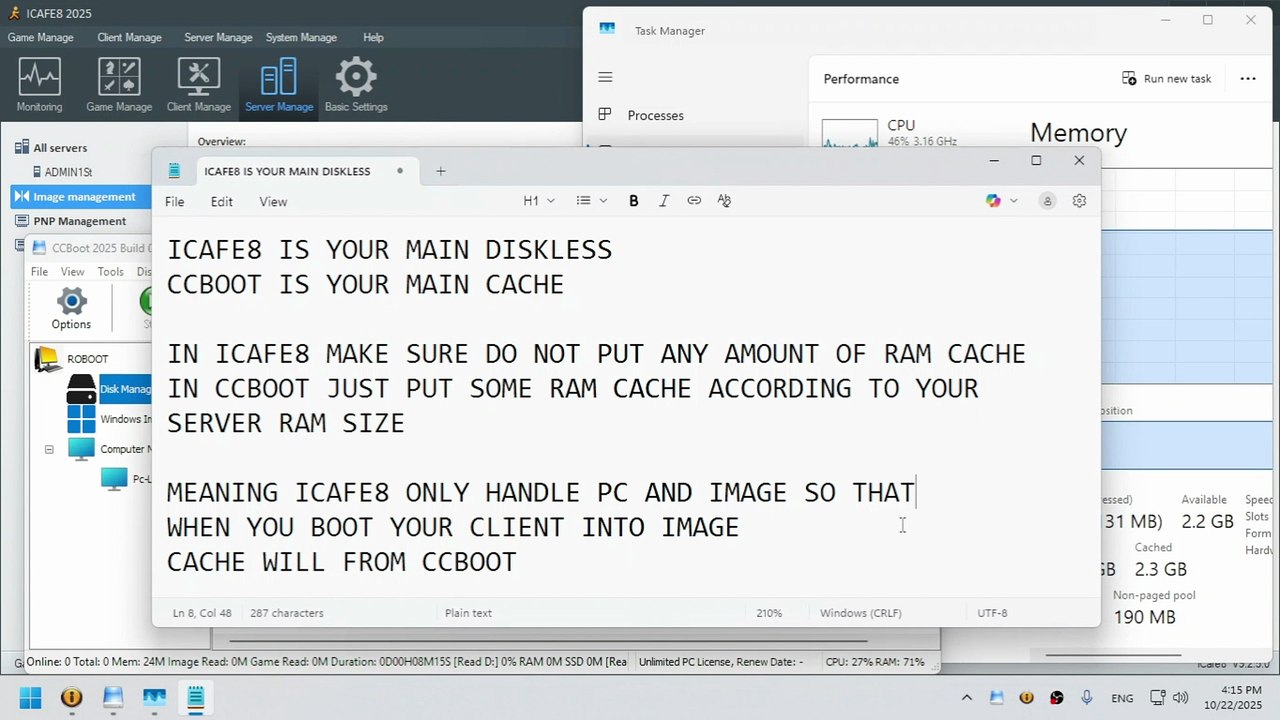The height and width of the screenshot is (720, 1280).
Task: Clear formatting icon in Notepad toolbar
Action: coord(725,201)
